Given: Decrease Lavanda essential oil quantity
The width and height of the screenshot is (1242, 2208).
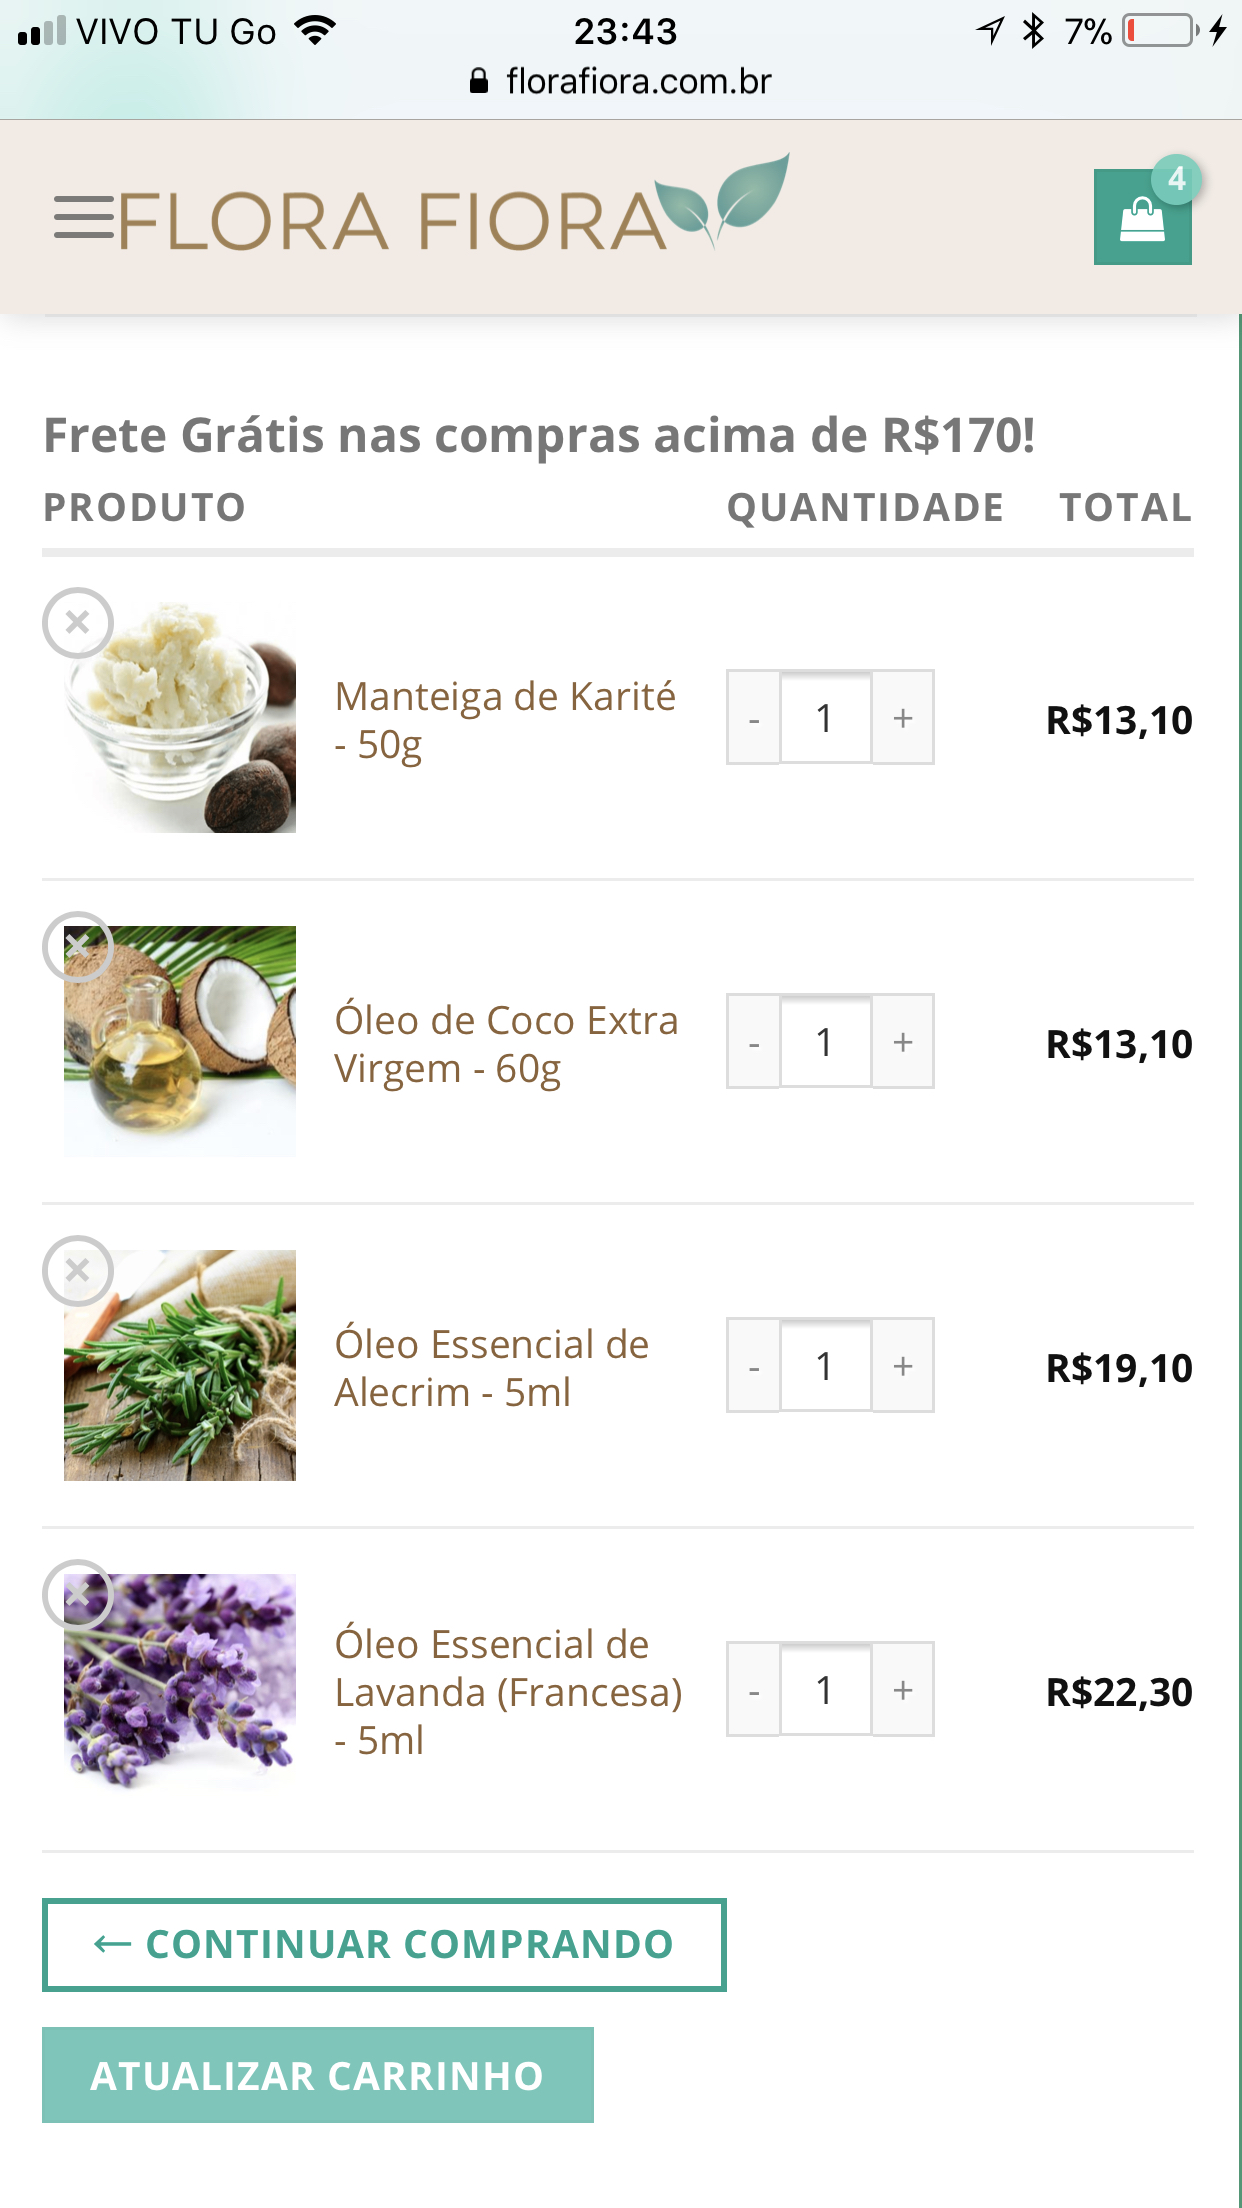Looking at the screenshot, I should click(754, 1690).
